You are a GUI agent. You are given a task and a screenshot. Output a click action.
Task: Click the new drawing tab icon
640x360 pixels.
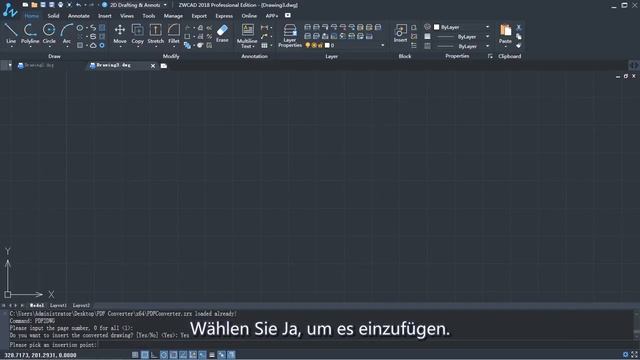point(164,66)
